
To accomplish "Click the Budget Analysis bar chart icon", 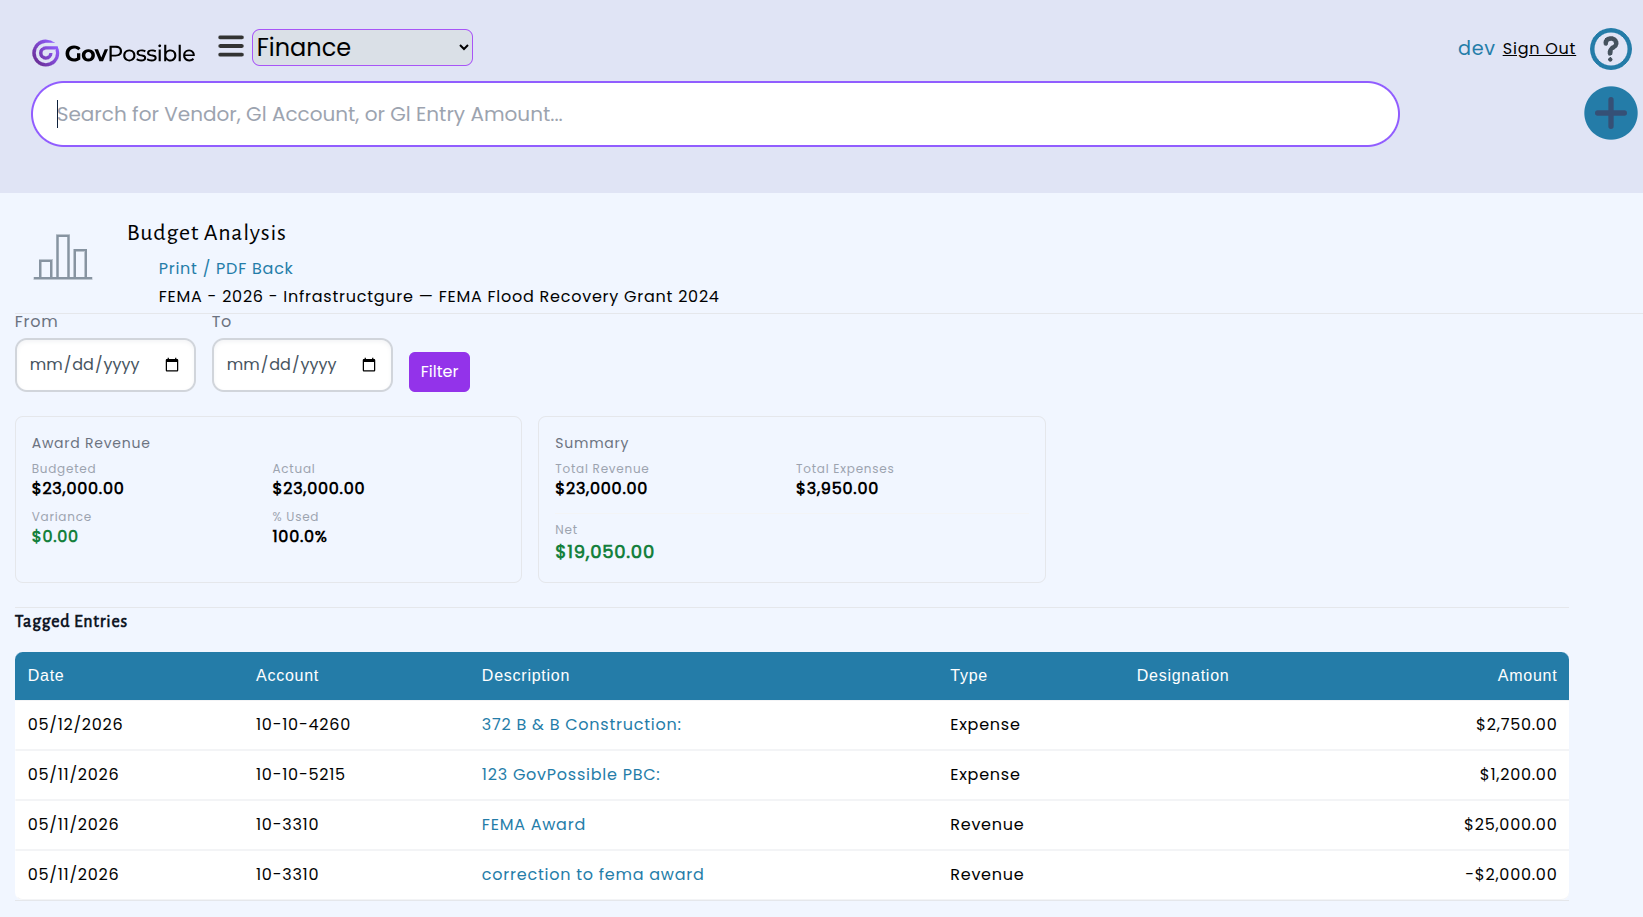I will pos(63,257).
